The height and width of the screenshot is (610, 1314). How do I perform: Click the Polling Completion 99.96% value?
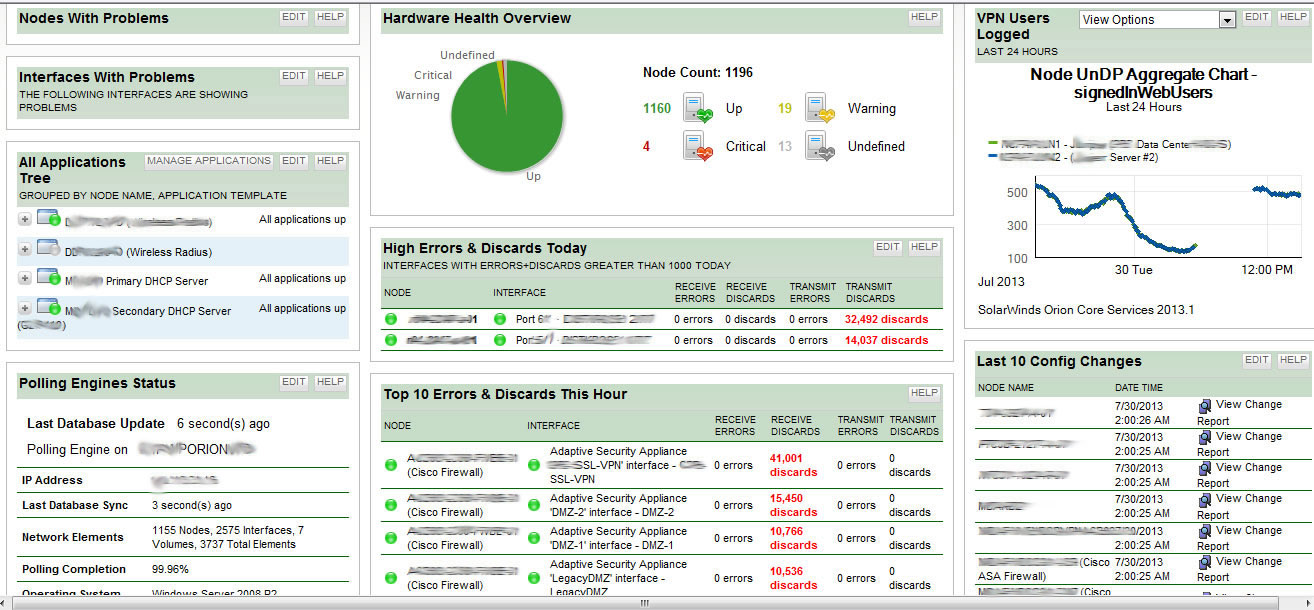[170, 569]
